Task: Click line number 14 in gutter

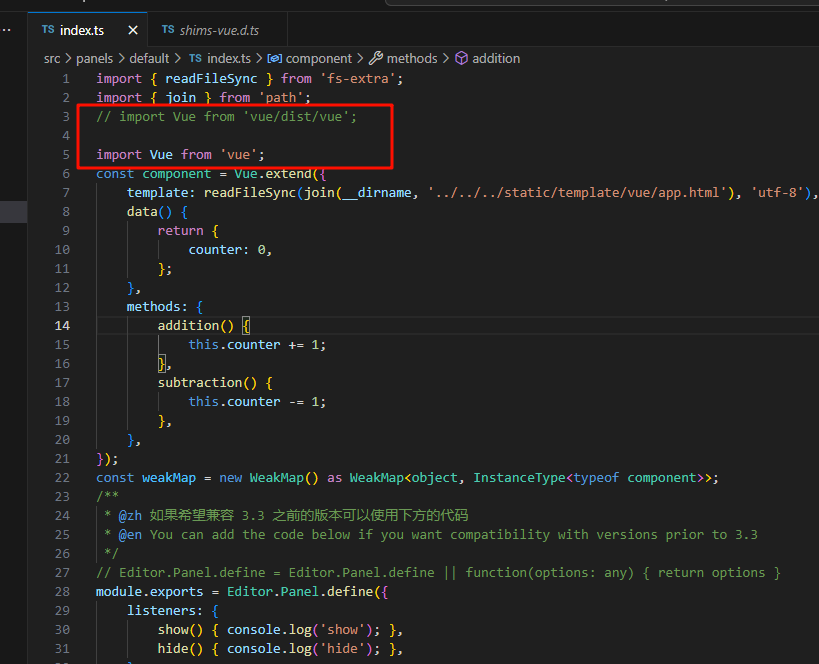Action: pyautogui.click(x=62, y=325)
